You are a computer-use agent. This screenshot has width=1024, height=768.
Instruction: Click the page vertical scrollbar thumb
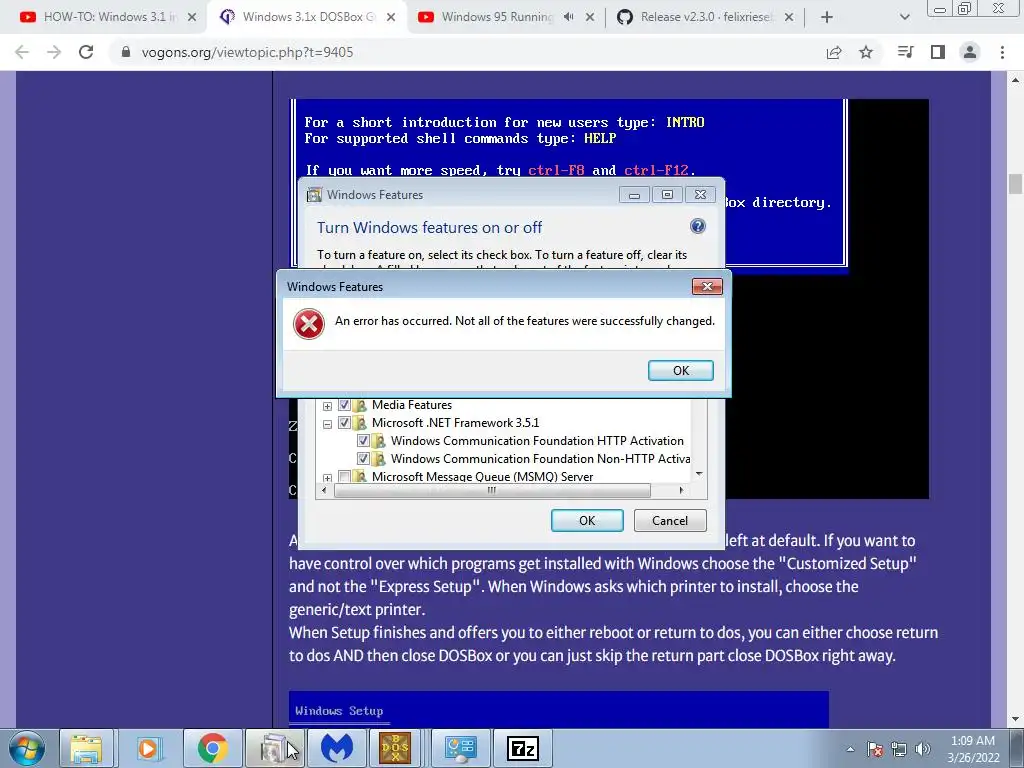click(1015, 184)
